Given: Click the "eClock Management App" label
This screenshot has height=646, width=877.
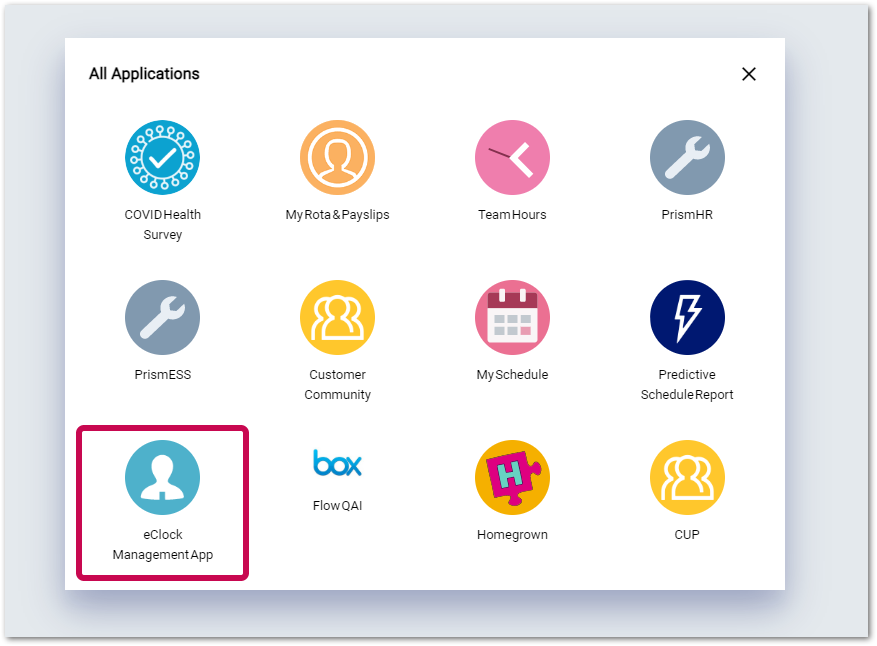Looking at the screenshot, I should [163, 544].
